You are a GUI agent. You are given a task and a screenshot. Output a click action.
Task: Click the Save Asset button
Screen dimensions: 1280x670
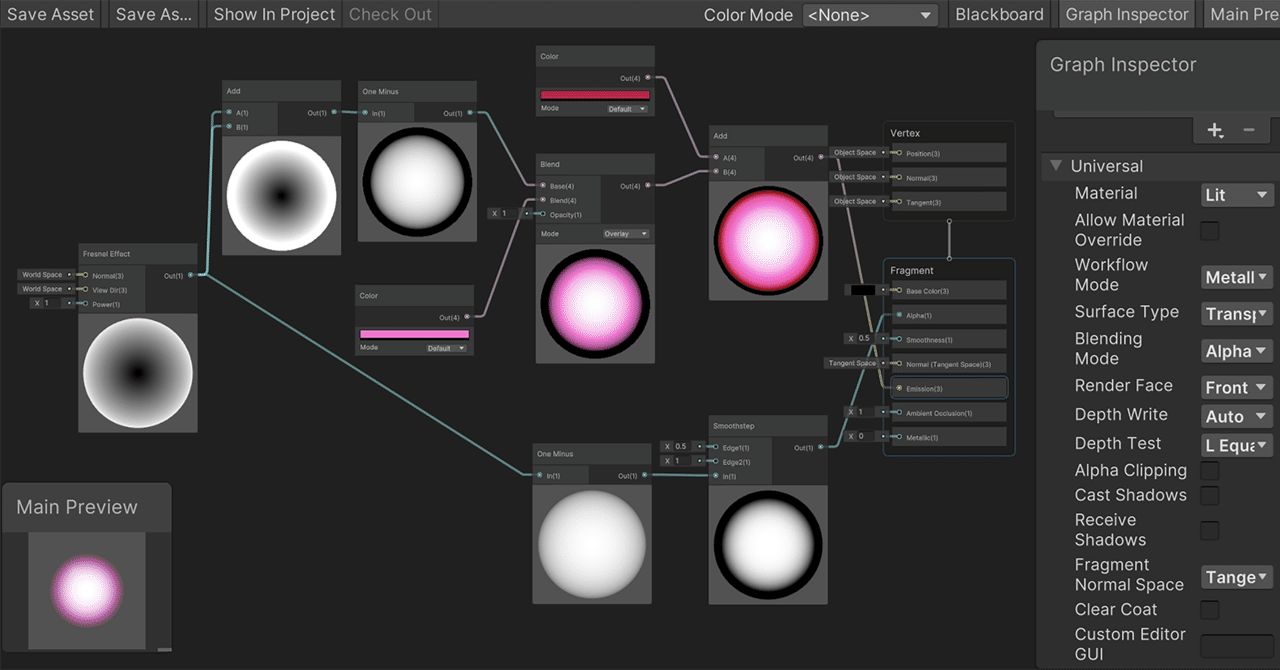click(x=50, y=14)
